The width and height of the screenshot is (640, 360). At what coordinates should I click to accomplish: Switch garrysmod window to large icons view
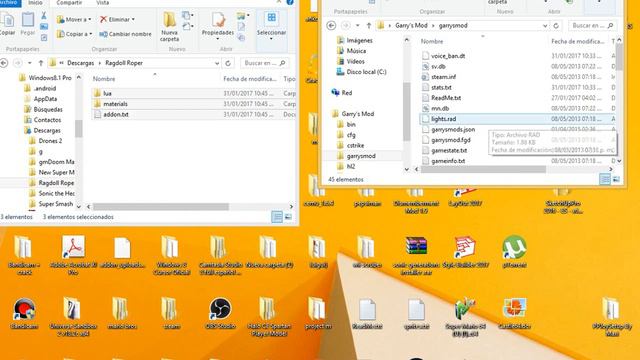616,179
